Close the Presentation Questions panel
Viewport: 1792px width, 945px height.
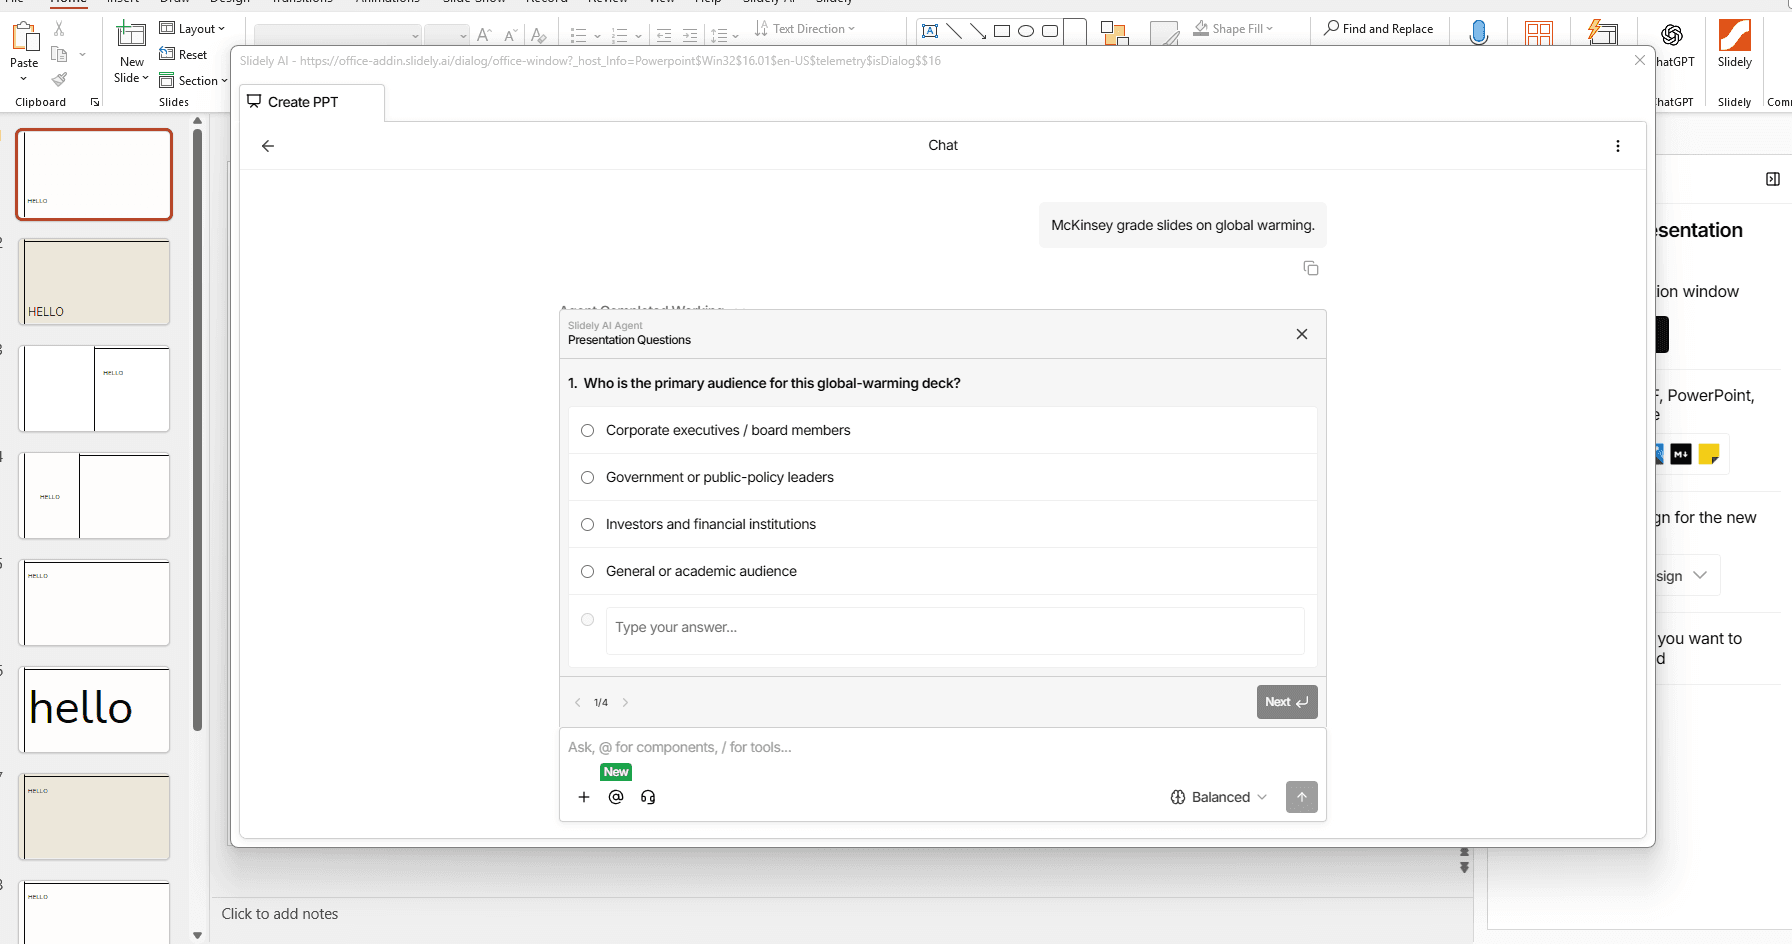point(1302,334)
